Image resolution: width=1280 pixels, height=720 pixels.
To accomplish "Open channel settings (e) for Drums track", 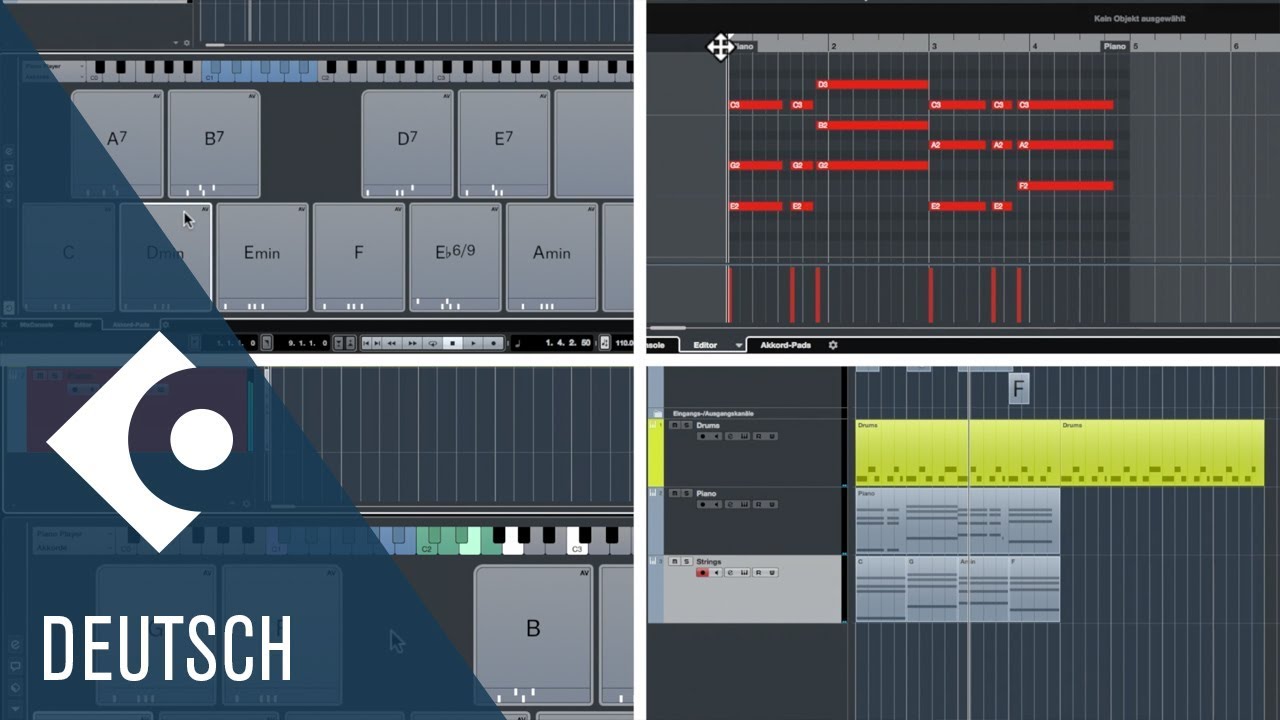I will pyautogui.click(x=730, y=436).
